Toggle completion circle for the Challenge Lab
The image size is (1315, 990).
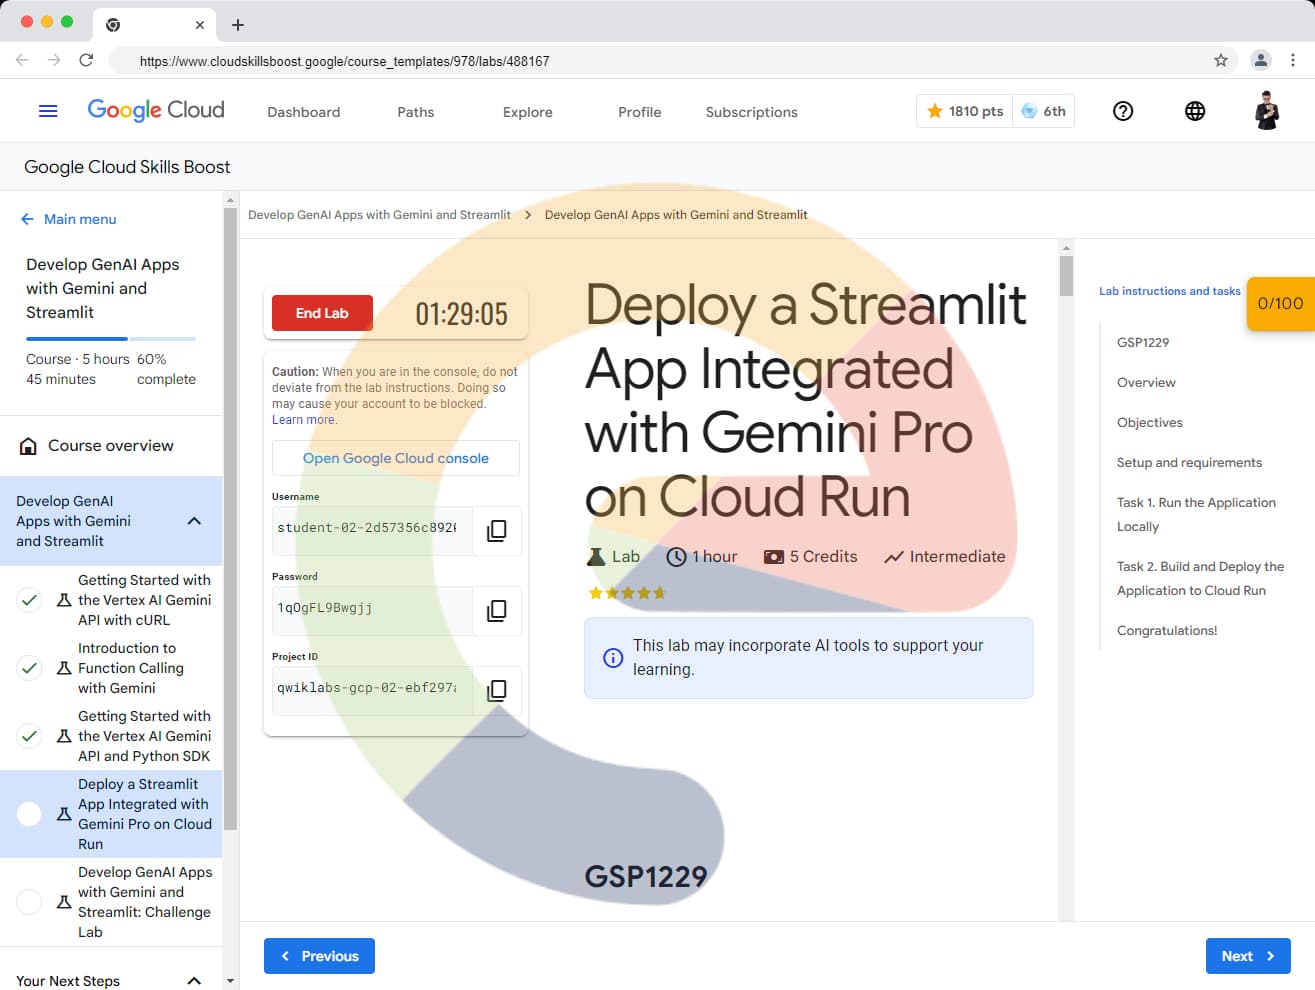click(29, 902)
